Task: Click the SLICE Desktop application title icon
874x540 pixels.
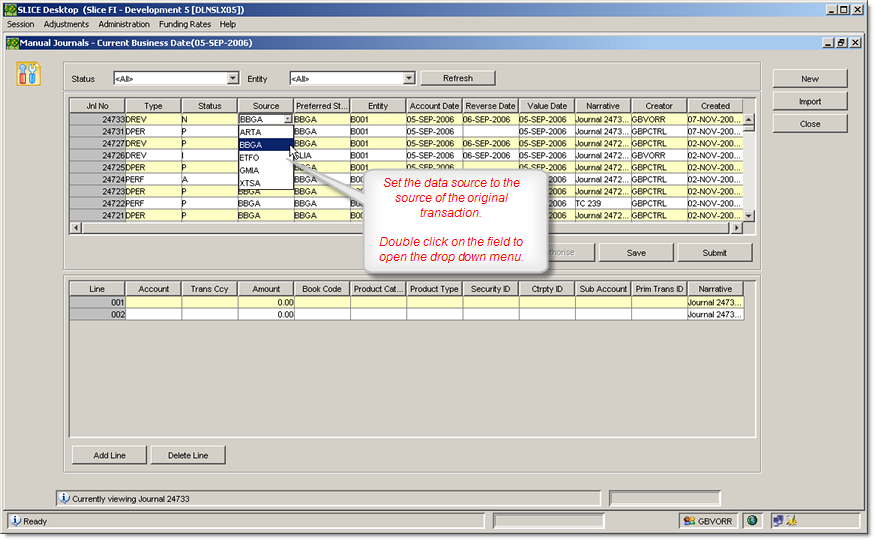Action: click(9, 9)
